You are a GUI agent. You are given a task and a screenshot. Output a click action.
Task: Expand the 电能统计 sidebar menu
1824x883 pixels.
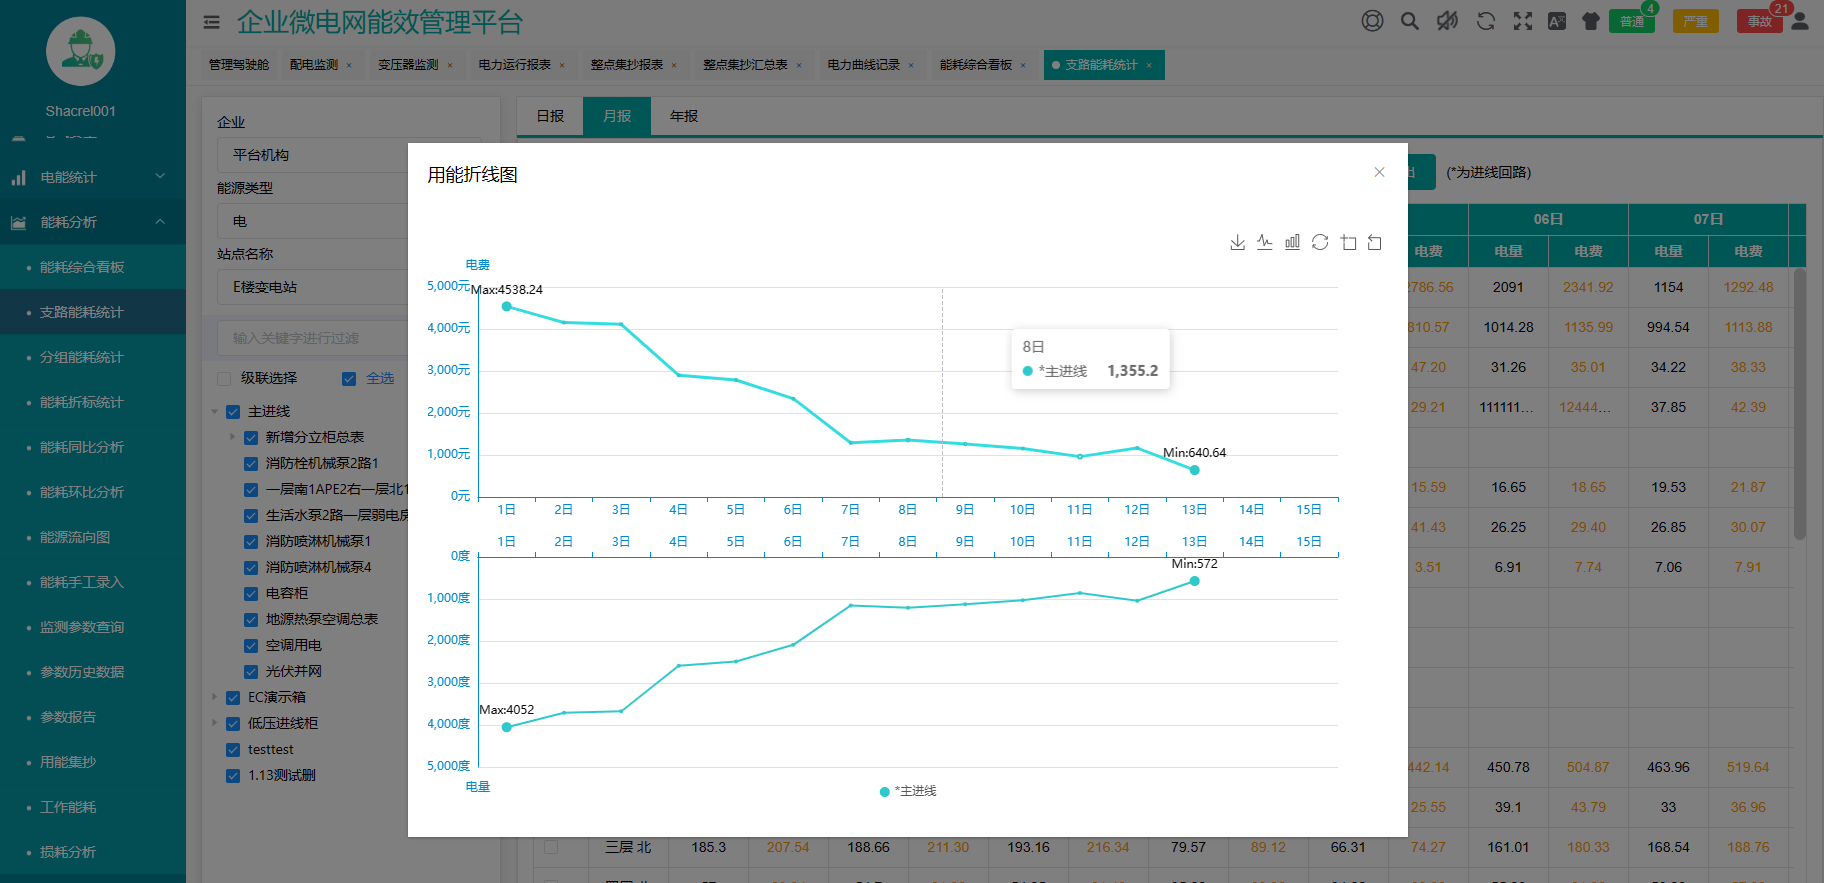pyautogui.click(x=92, y=177)
